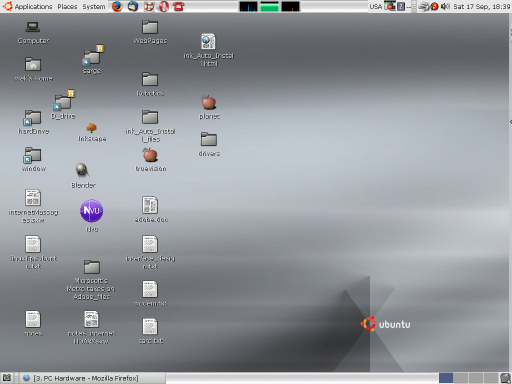Click the printer tray icon
Viewport: 512px width, 384px height.
(424, 6)
